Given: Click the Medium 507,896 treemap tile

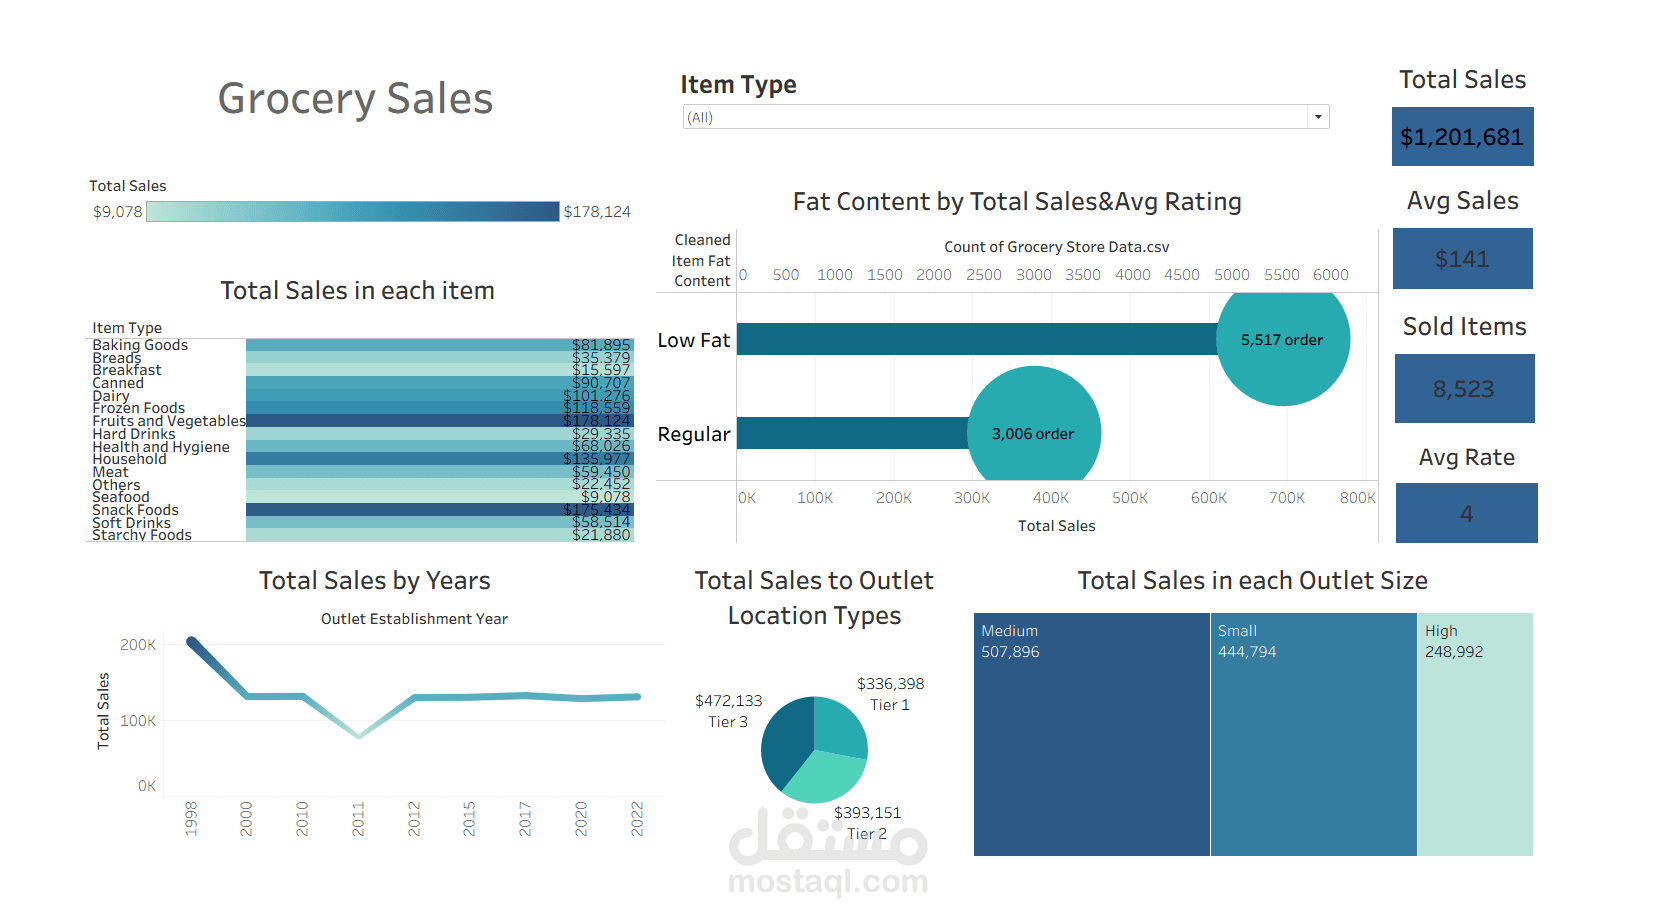Looking at the screenshot, I should pos(1092,734).
